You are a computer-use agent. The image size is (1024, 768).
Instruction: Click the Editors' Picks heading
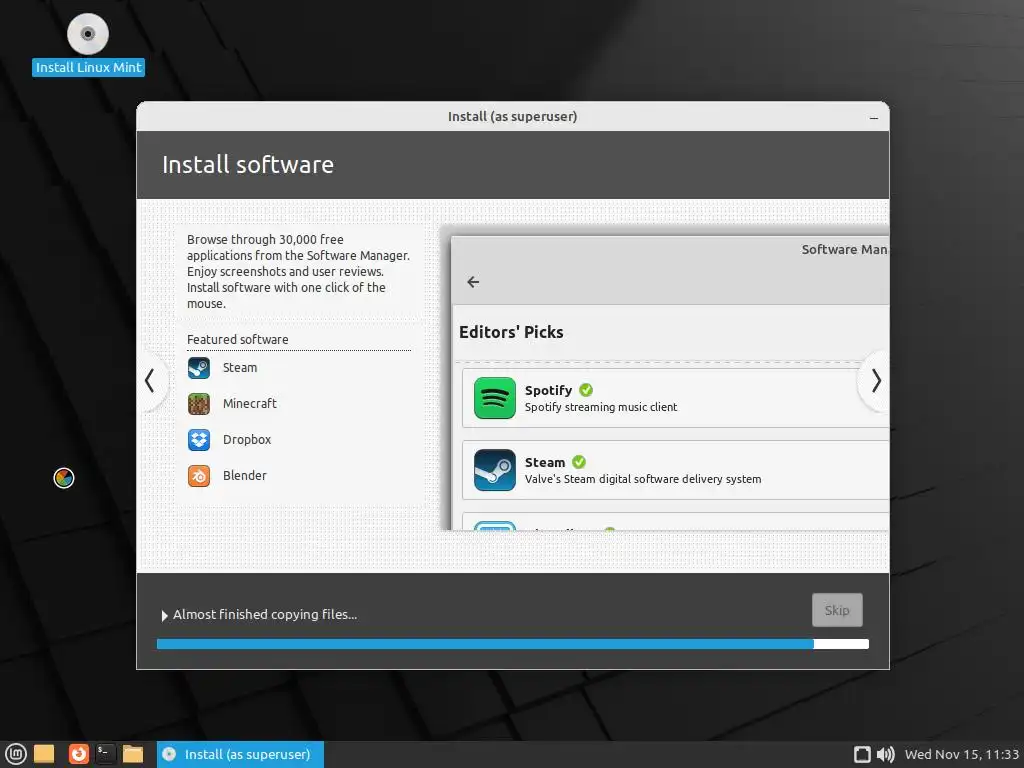point(511,332)
